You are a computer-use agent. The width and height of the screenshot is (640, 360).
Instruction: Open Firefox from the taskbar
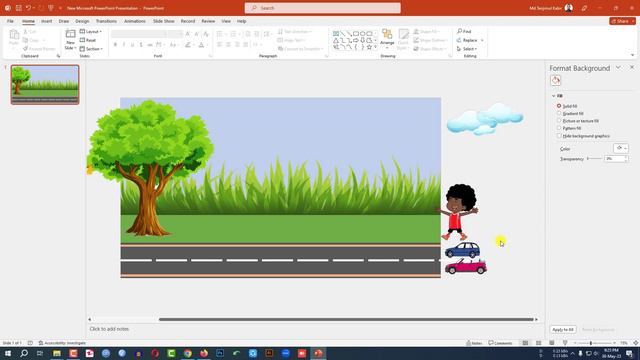coord(204,353)
